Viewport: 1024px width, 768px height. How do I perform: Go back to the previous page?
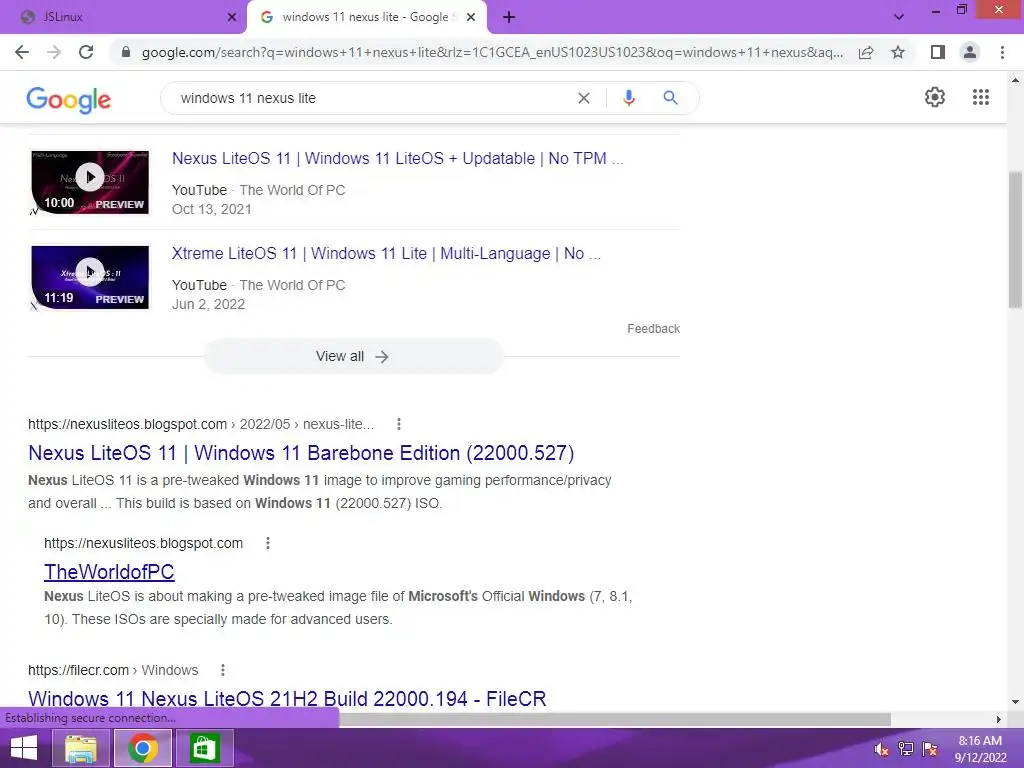(x=22, y=52)
